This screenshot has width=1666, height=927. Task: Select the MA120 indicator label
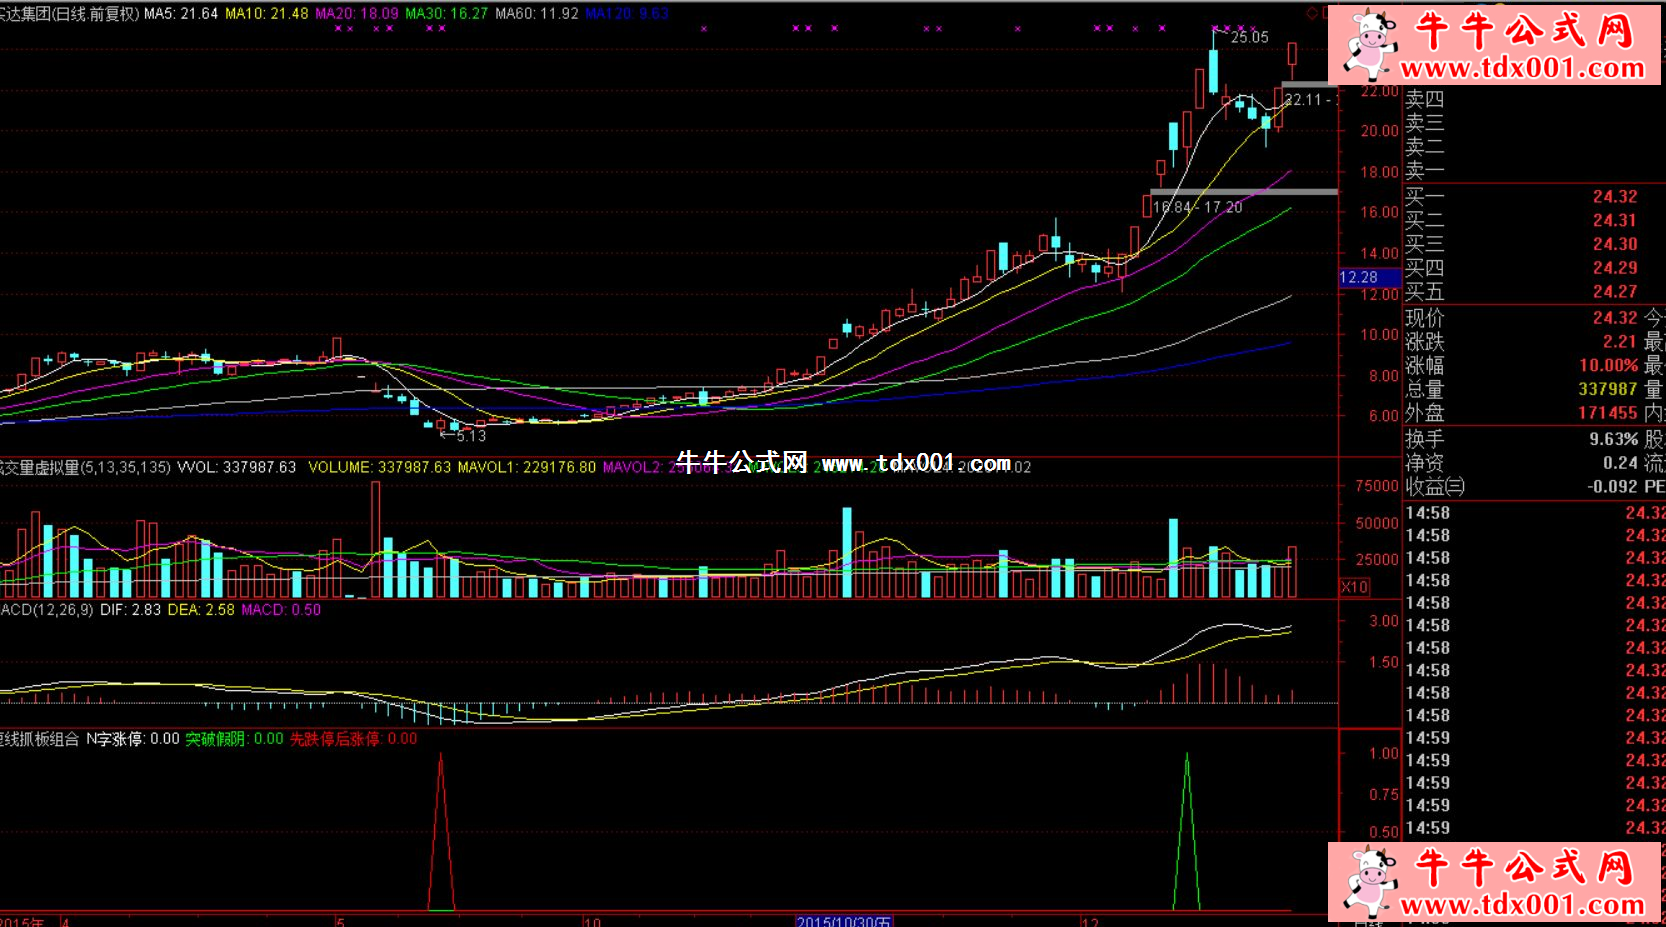click(x=627, y=14)
